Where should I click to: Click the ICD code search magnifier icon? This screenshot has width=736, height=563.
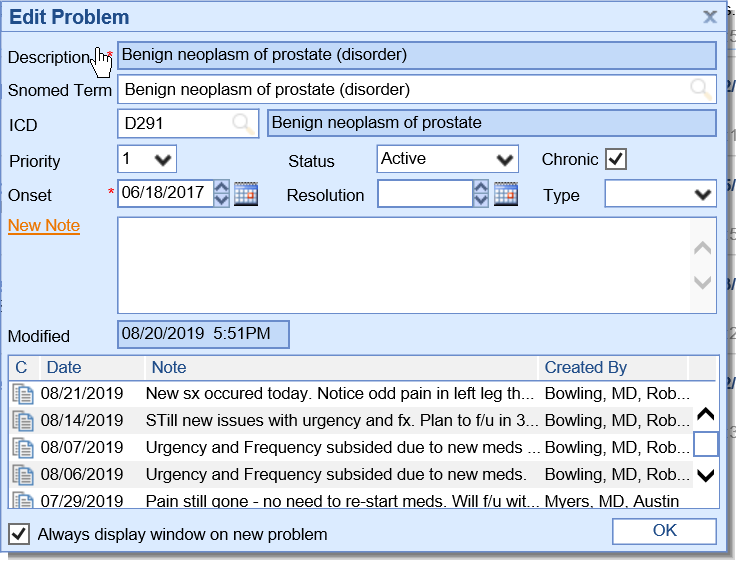click(243, 124)
